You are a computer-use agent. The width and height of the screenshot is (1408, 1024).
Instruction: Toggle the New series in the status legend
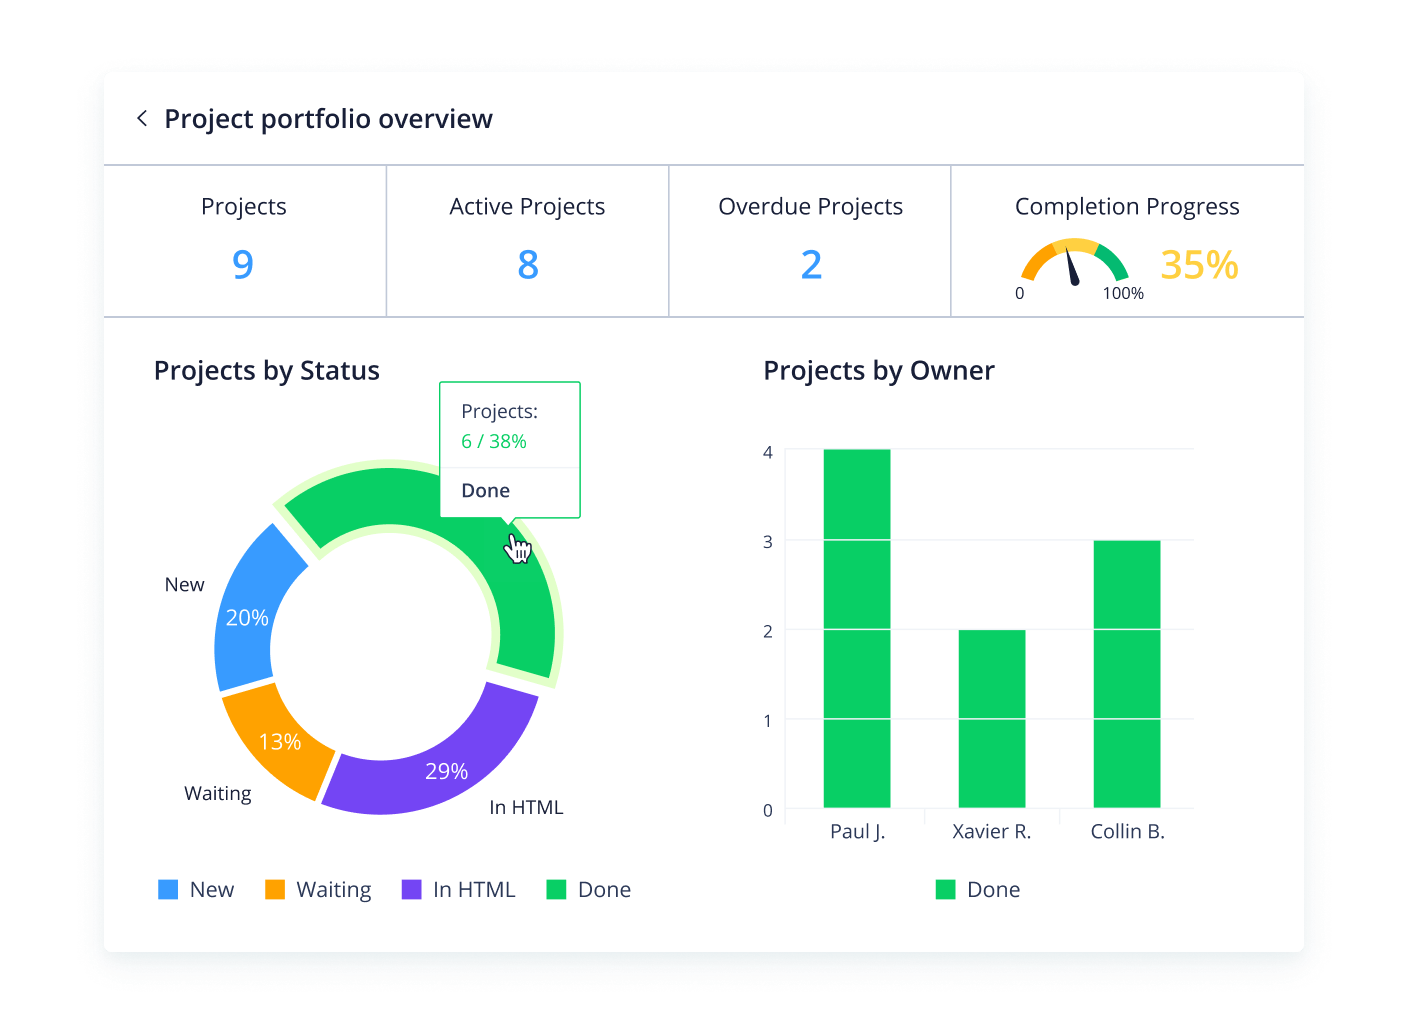pyautogui.click(x=211, y=888)
